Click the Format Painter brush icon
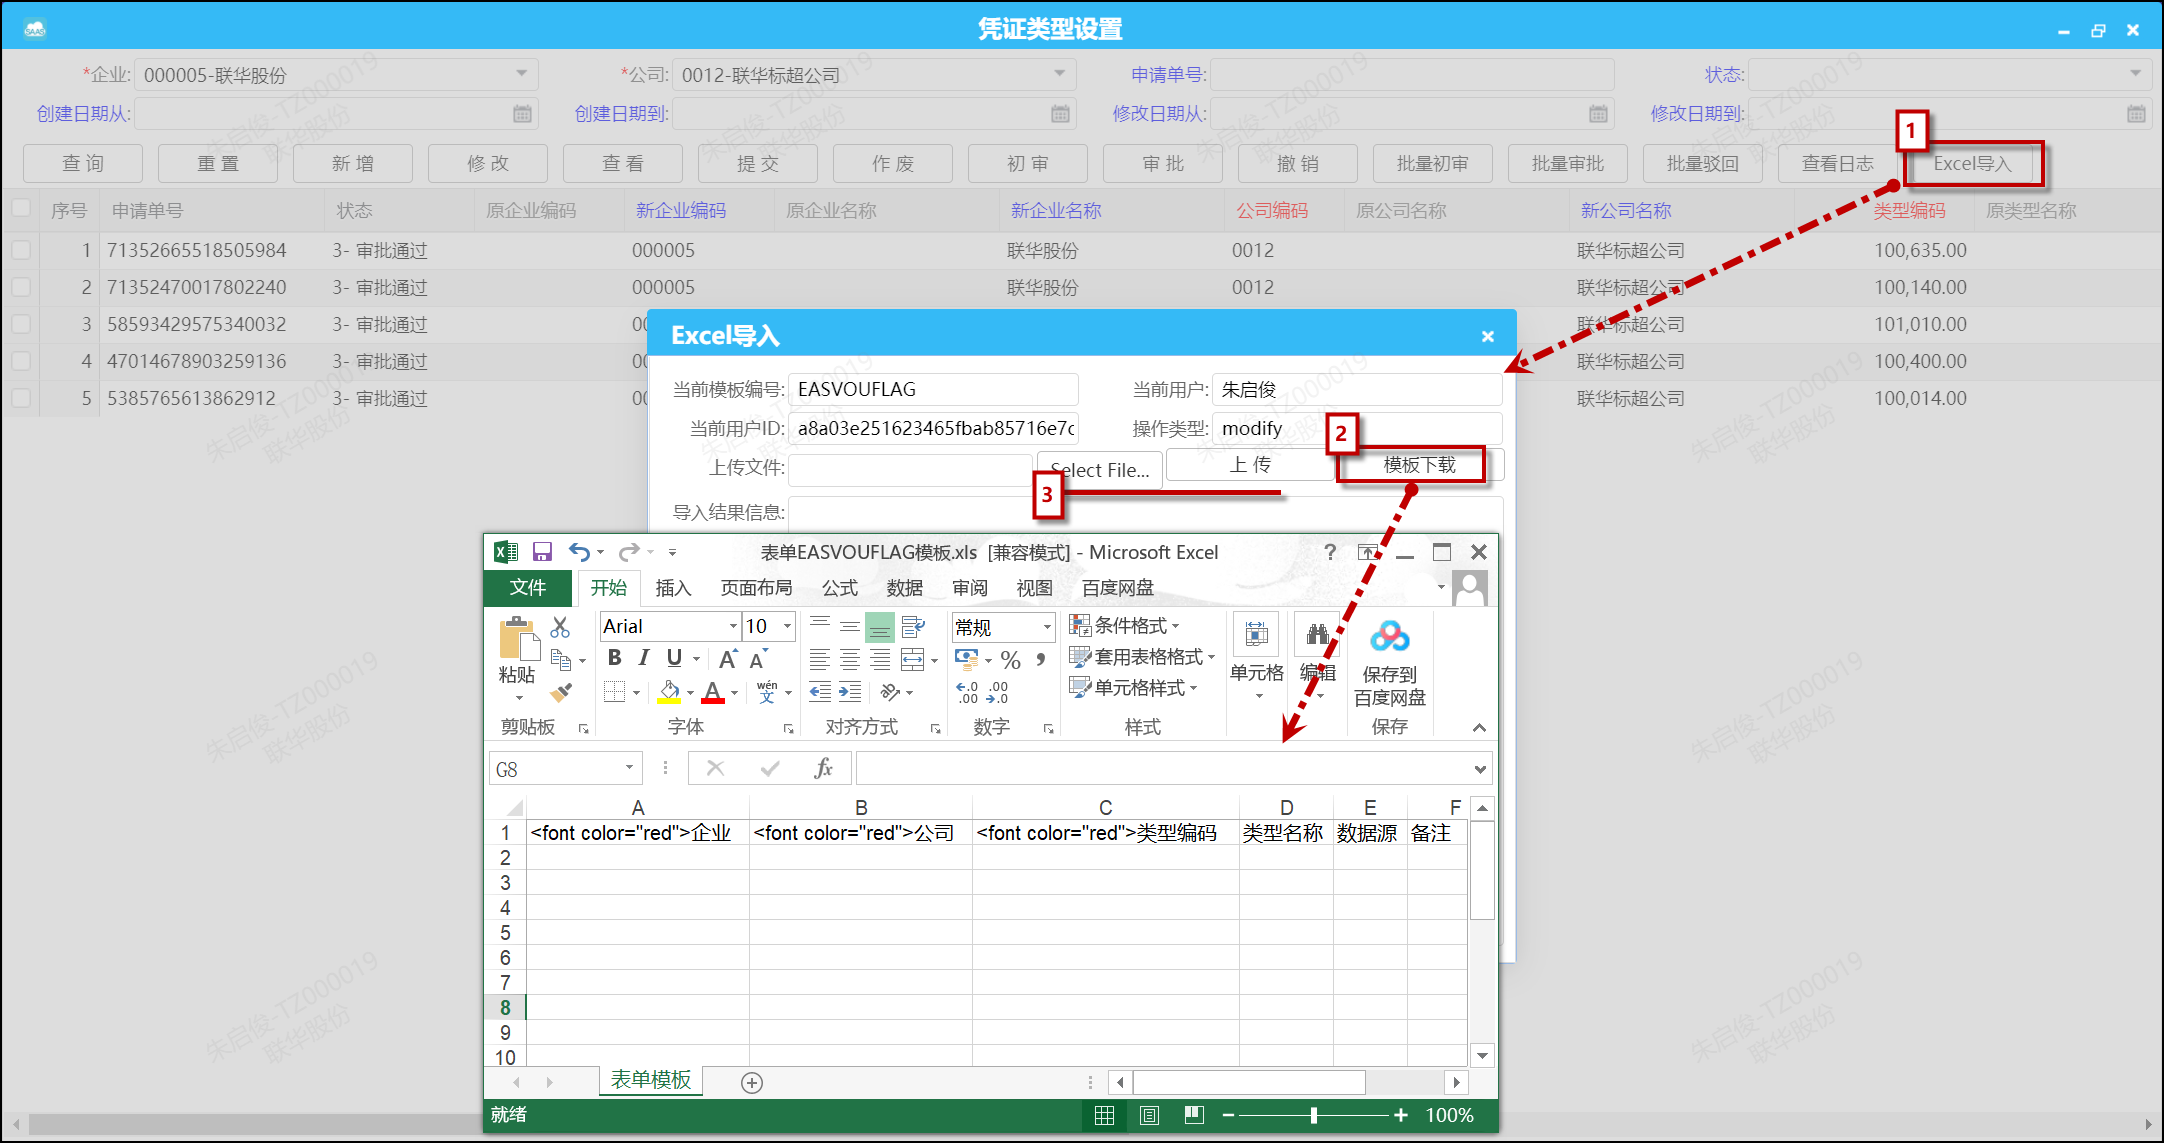Screen dimensions: 2164x1143 click(561, 692)
